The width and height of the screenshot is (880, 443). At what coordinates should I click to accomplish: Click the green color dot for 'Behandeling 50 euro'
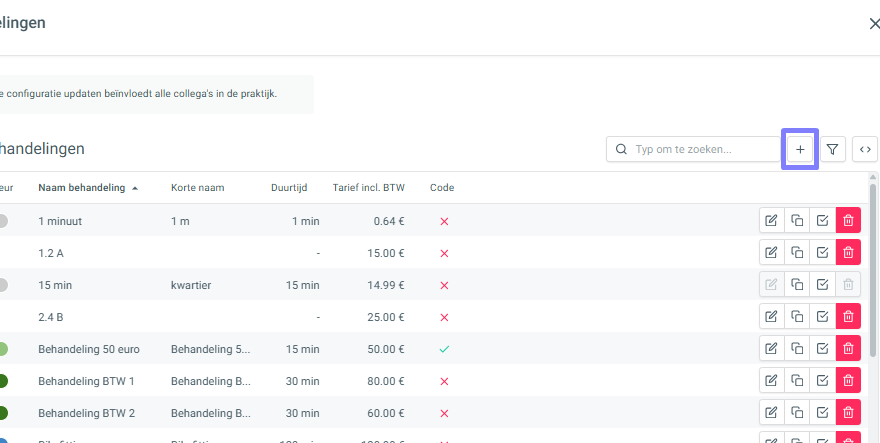[3, 349]
